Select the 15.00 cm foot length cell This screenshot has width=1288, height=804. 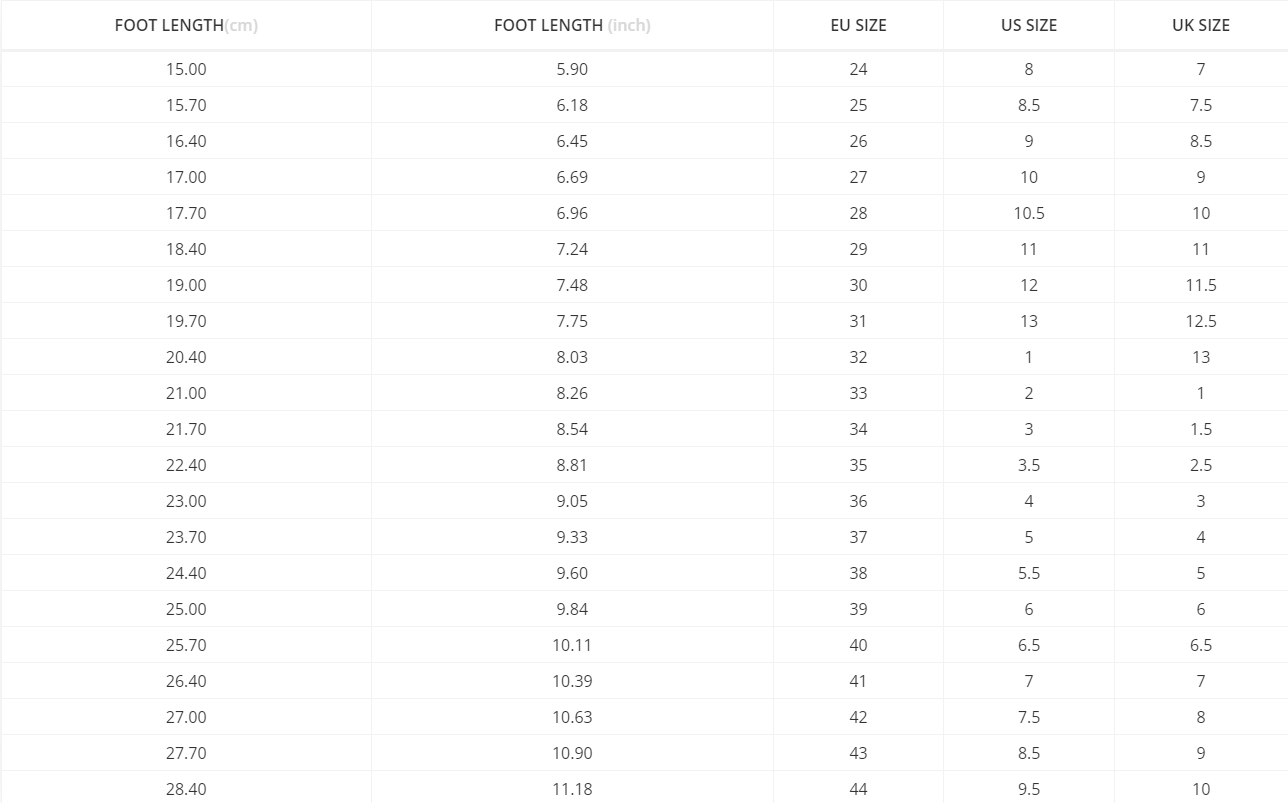pyautogui.click(x=186, y=69)
